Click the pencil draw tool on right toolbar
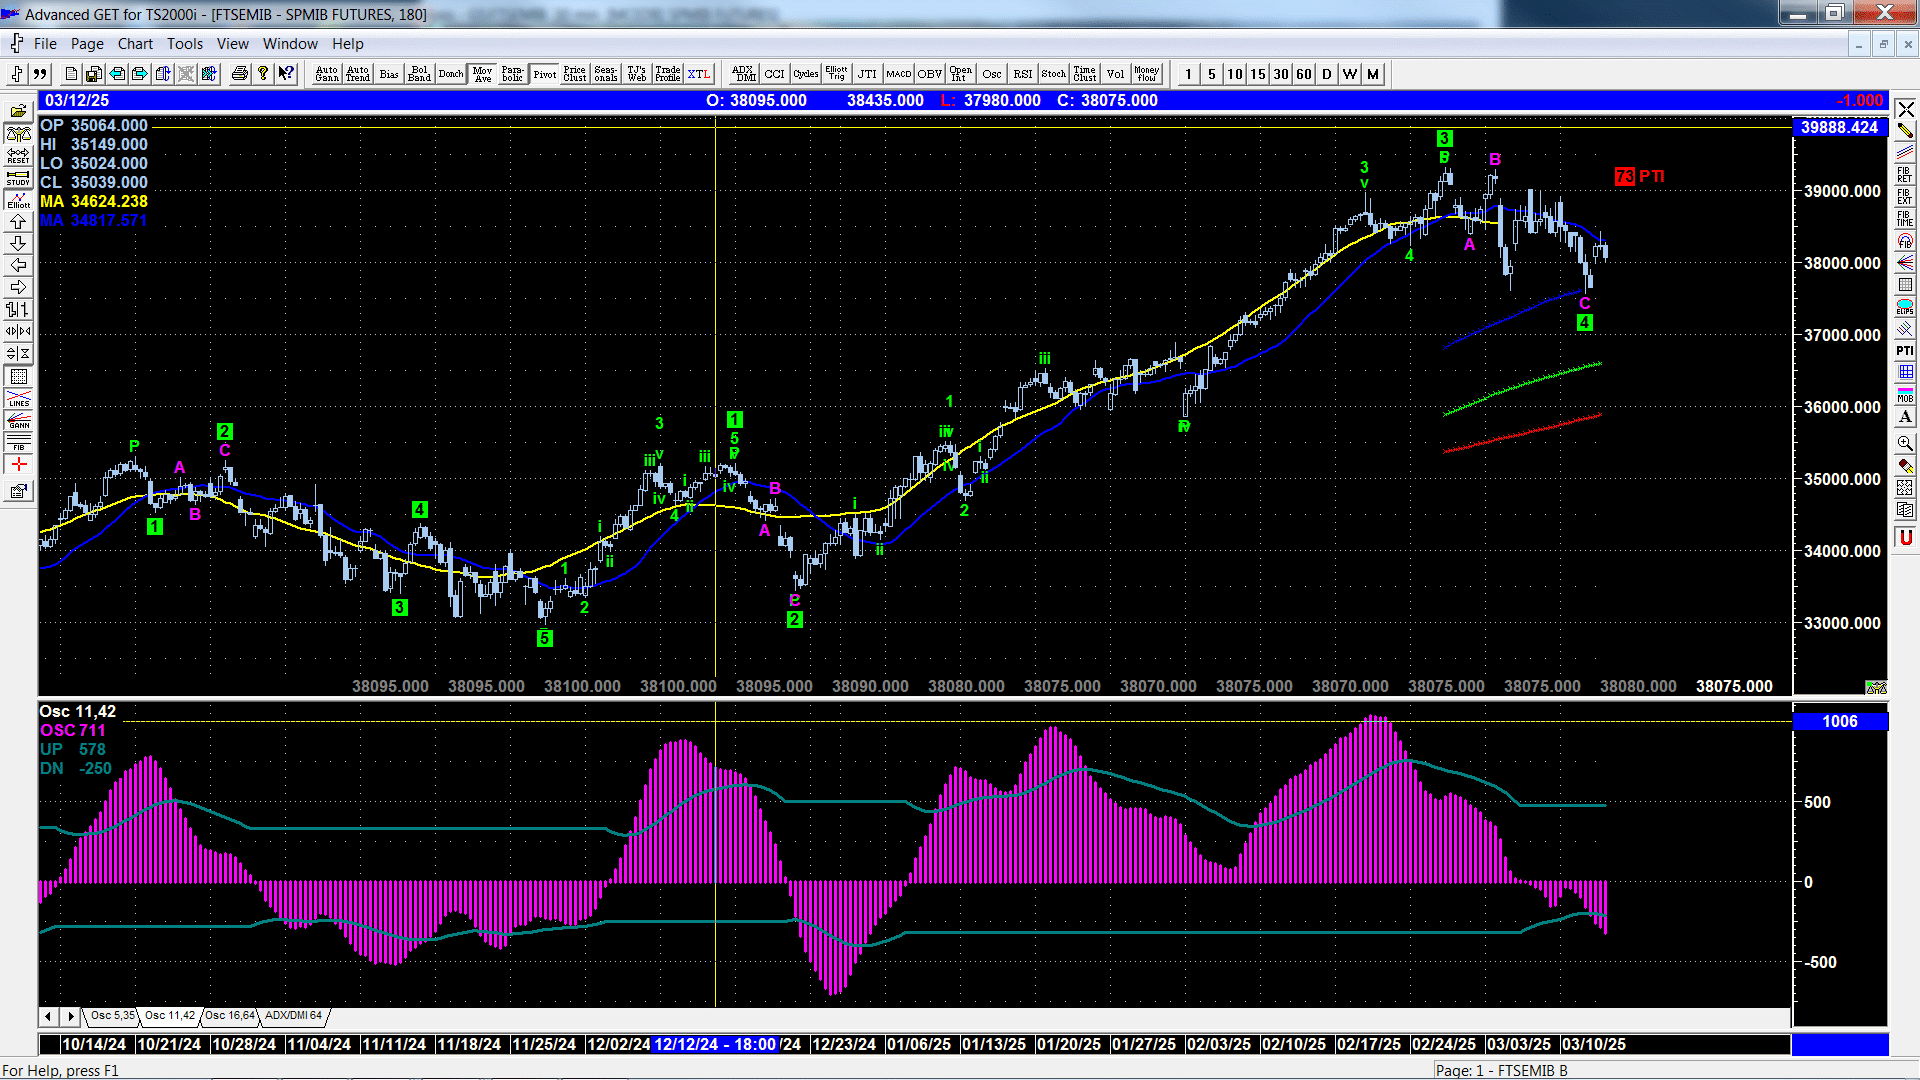This screenshot has height=1080, width=1920. 1905,130
